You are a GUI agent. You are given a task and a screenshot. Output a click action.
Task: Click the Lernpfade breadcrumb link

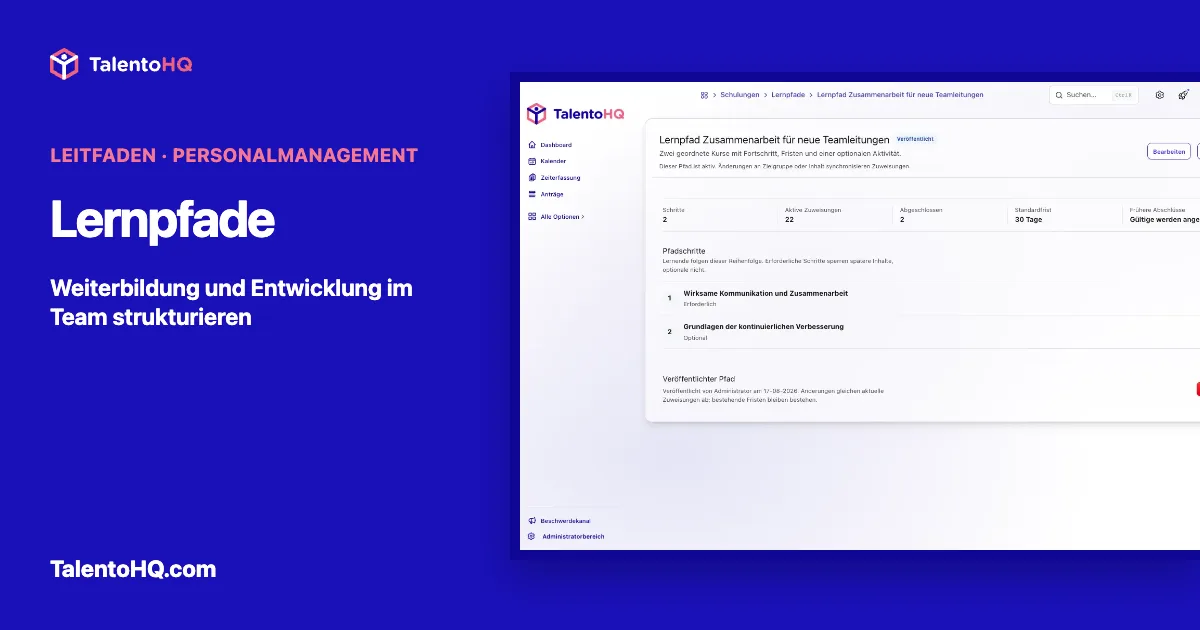coord(789,95)
